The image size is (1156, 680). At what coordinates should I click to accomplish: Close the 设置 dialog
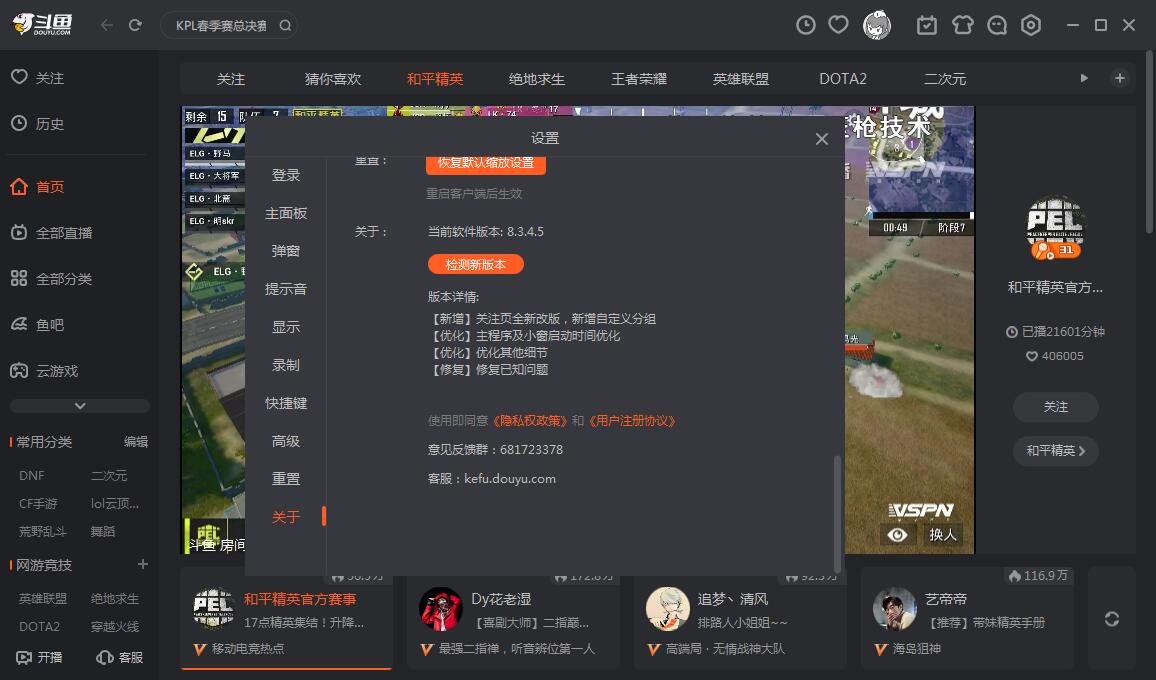[821, 139]
